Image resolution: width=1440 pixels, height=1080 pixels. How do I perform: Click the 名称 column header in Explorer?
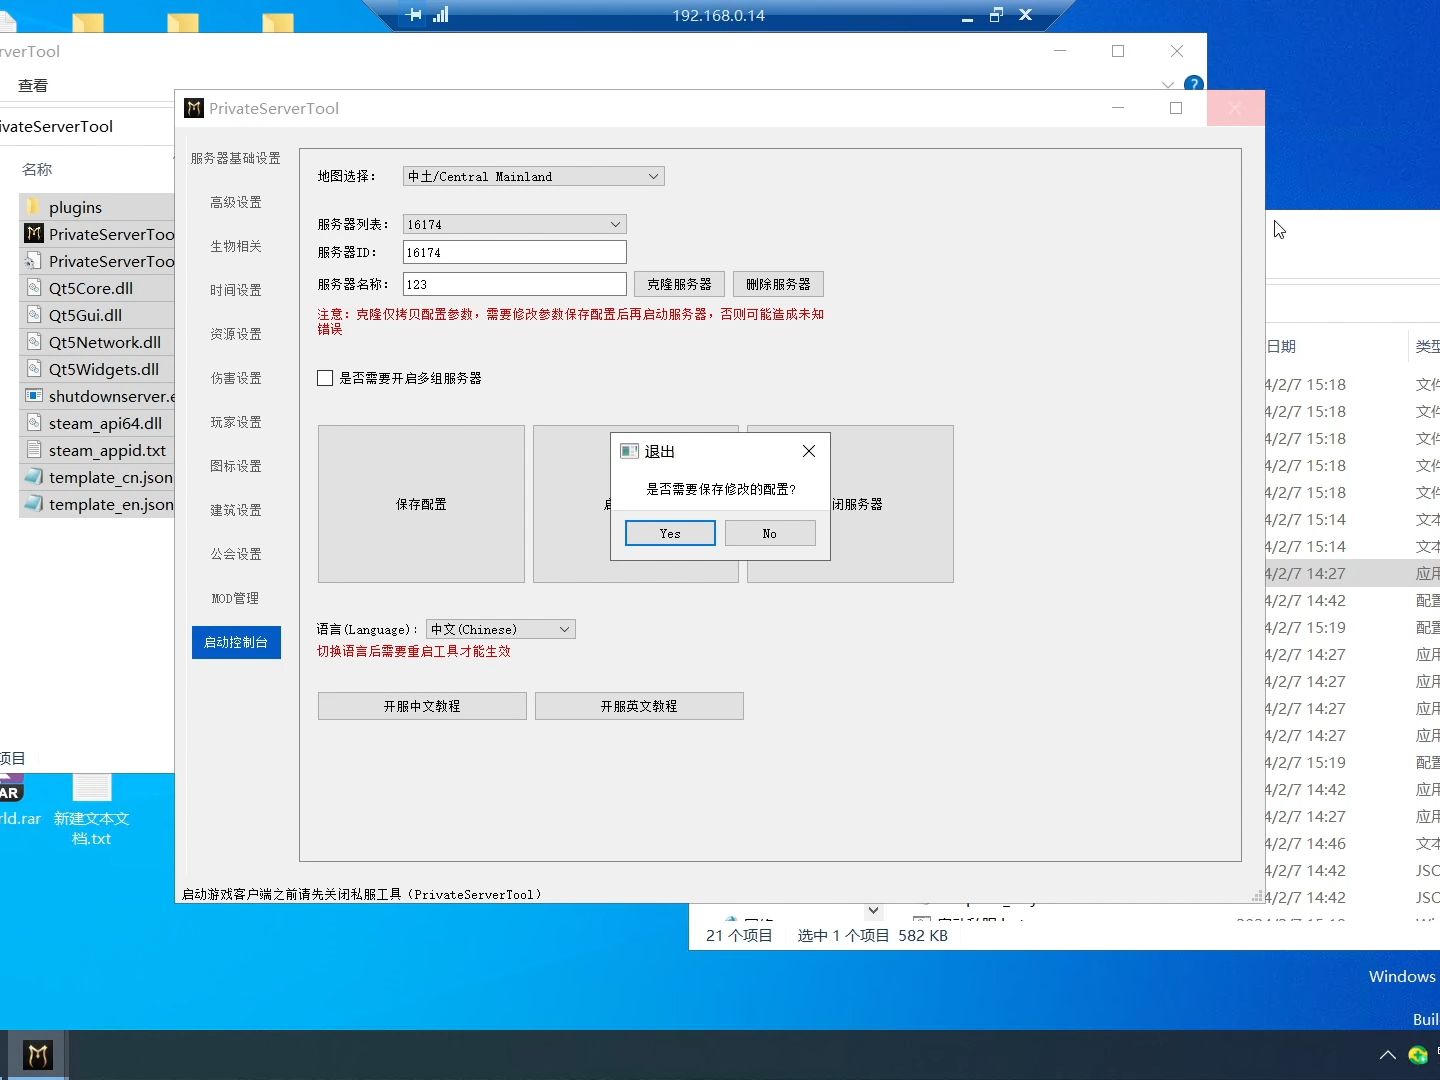coord(37,169)
